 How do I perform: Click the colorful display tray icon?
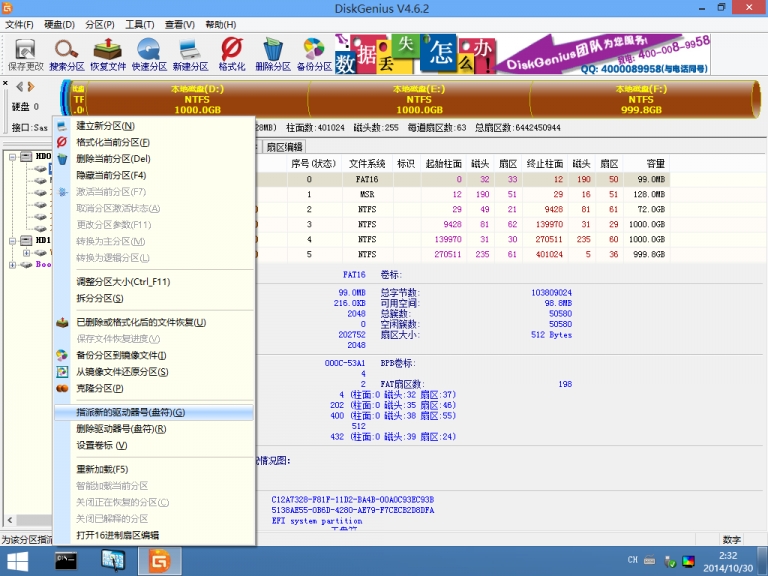688,561
